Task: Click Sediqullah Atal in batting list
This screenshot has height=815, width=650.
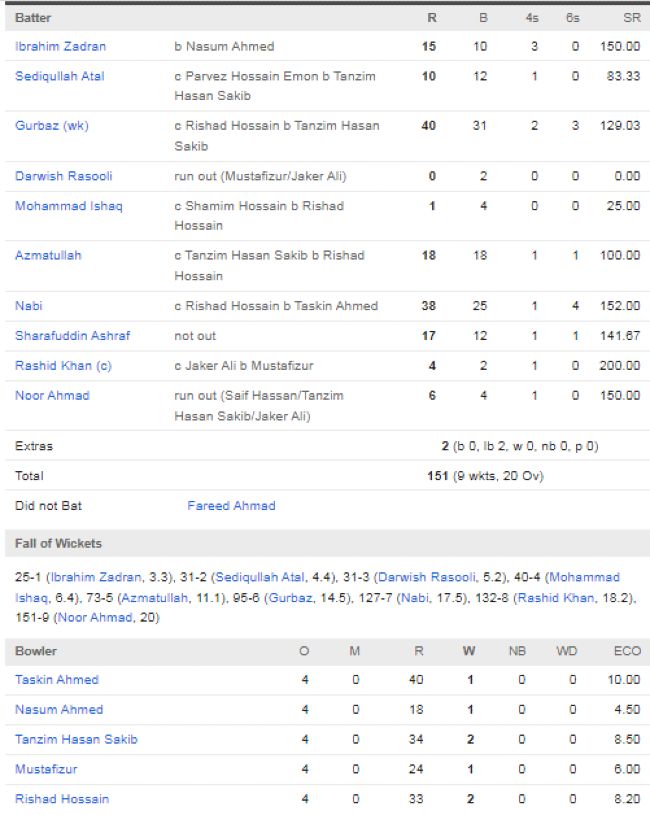Action: point(59,76)
